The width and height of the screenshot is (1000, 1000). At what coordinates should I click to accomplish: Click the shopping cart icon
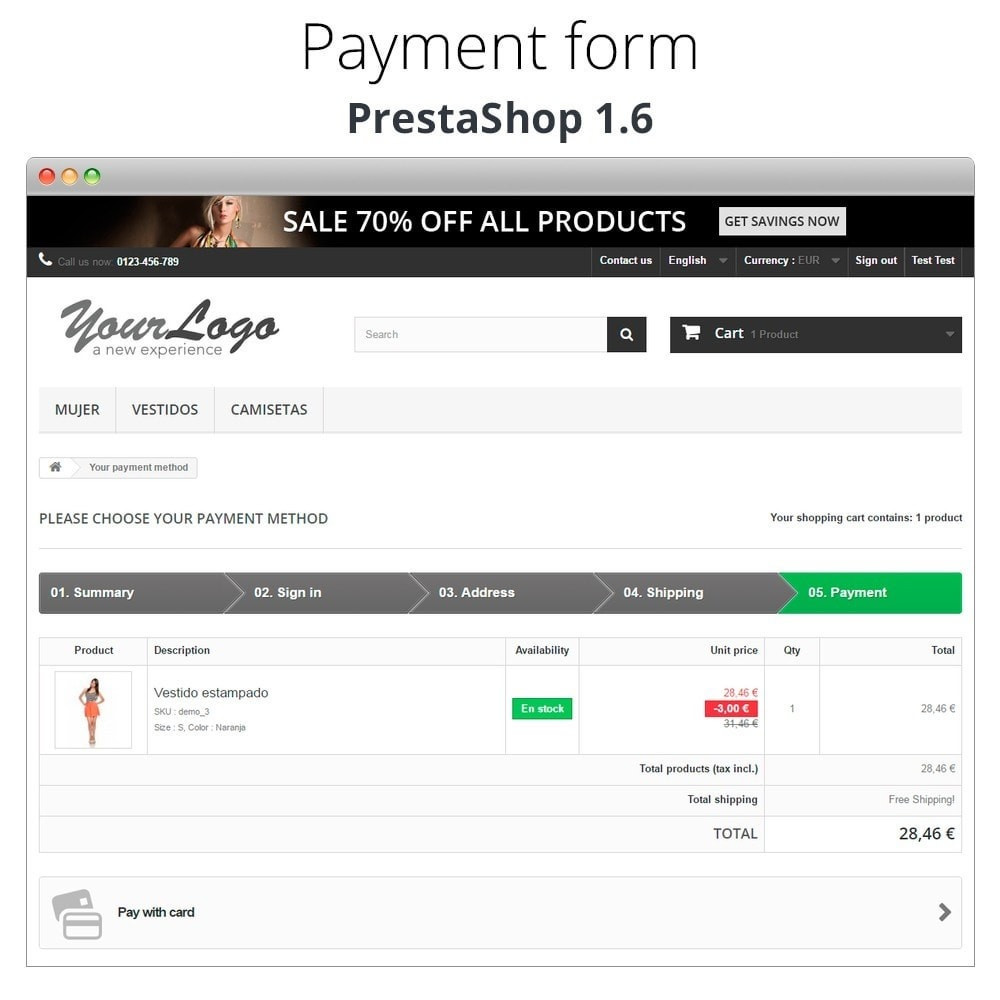[691, 333]
